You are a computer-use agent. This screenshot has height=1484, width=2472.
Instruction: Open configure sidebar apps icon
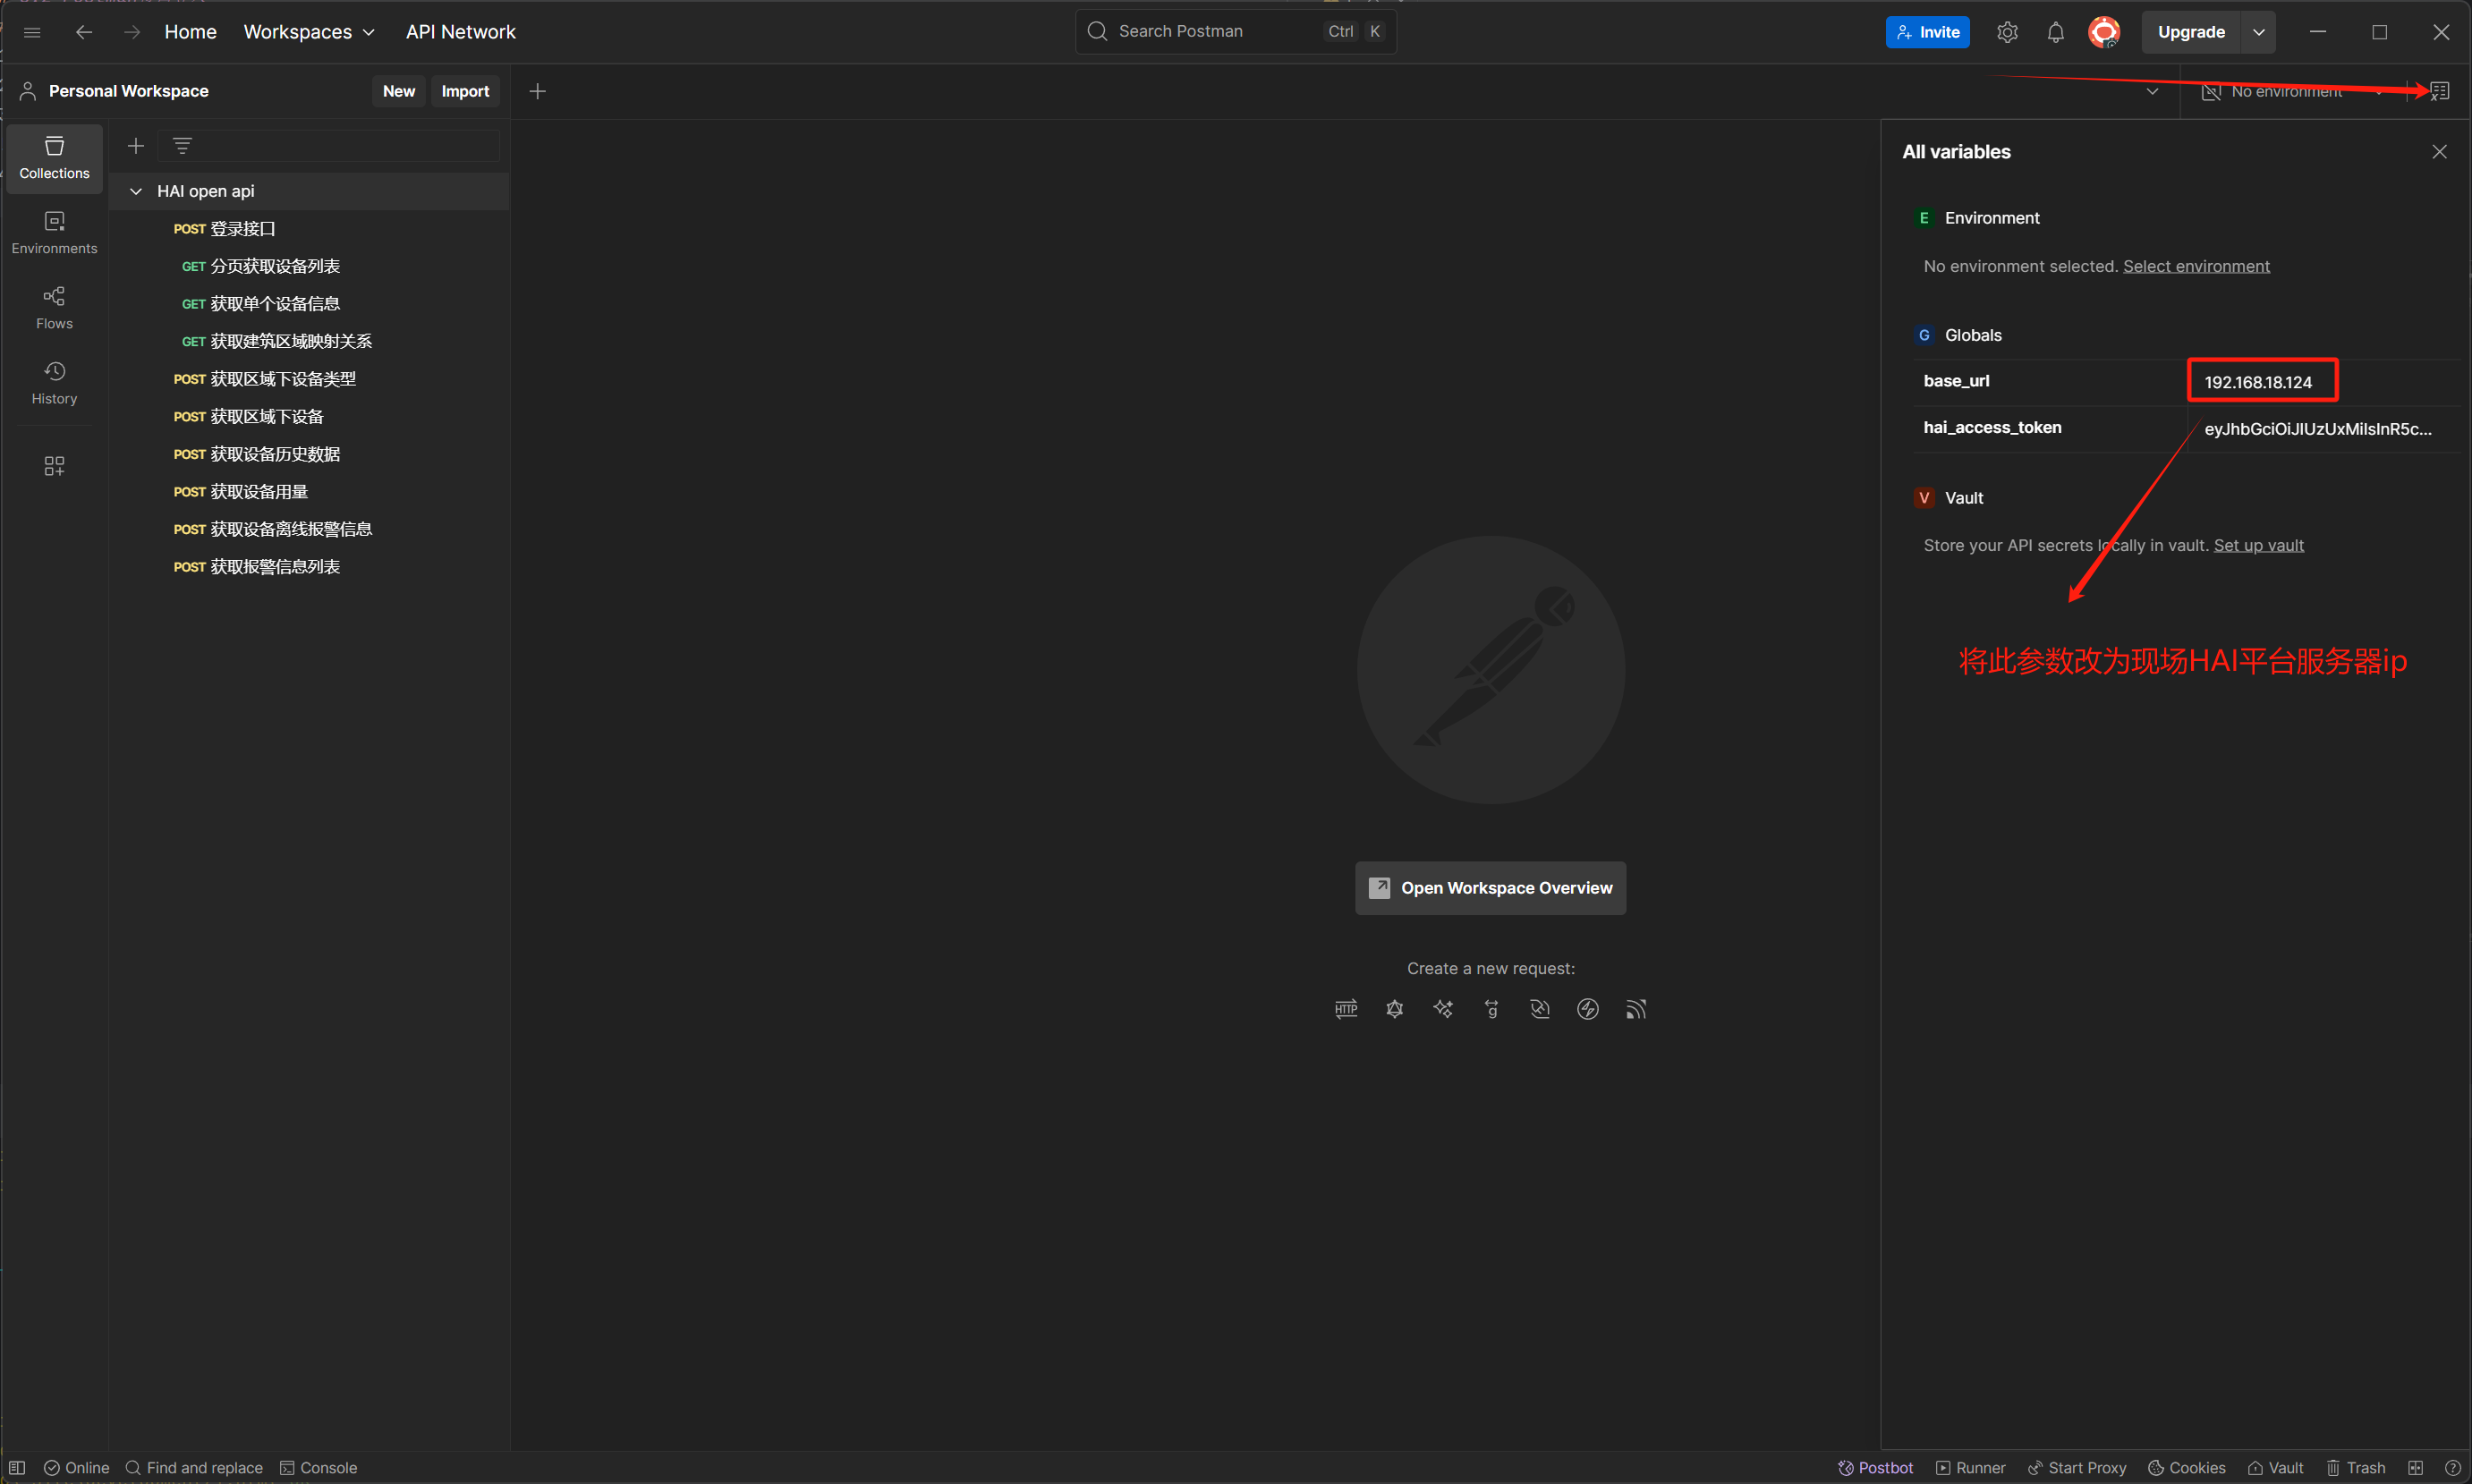(54, 466)
